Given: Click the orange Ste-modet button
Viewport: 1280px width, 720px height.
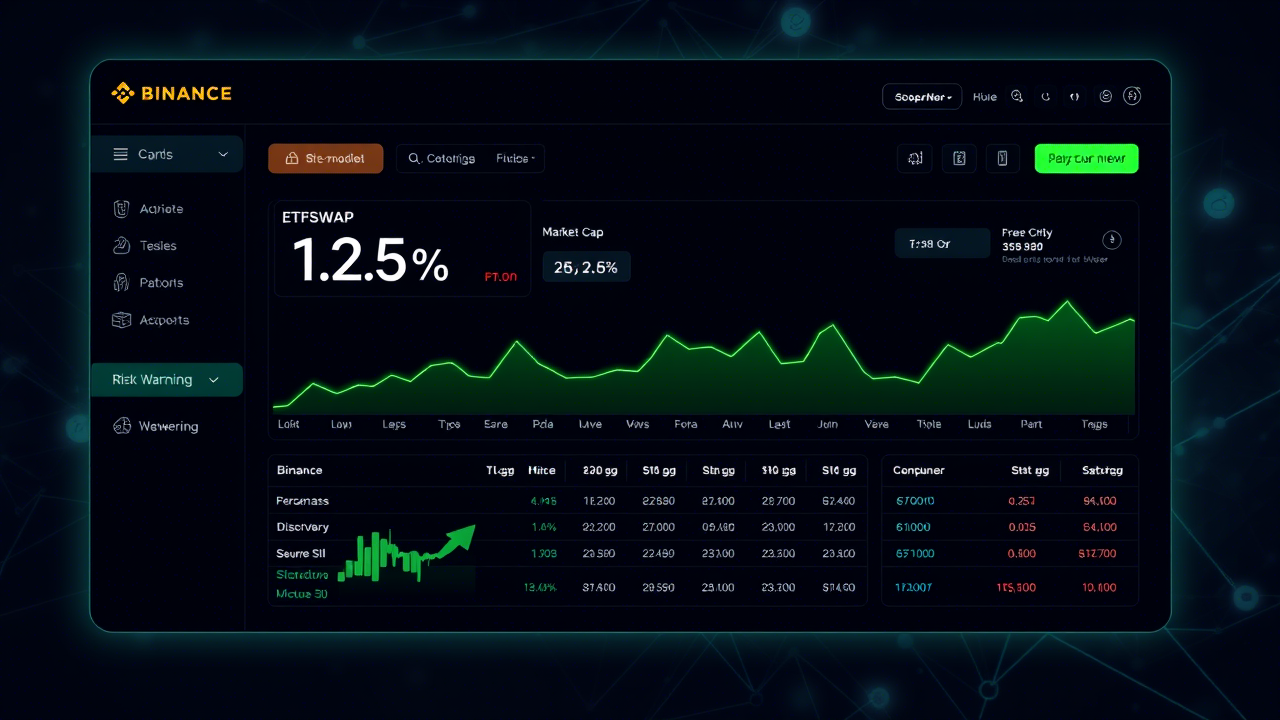Looking at the screenshot, I should 325,158.
